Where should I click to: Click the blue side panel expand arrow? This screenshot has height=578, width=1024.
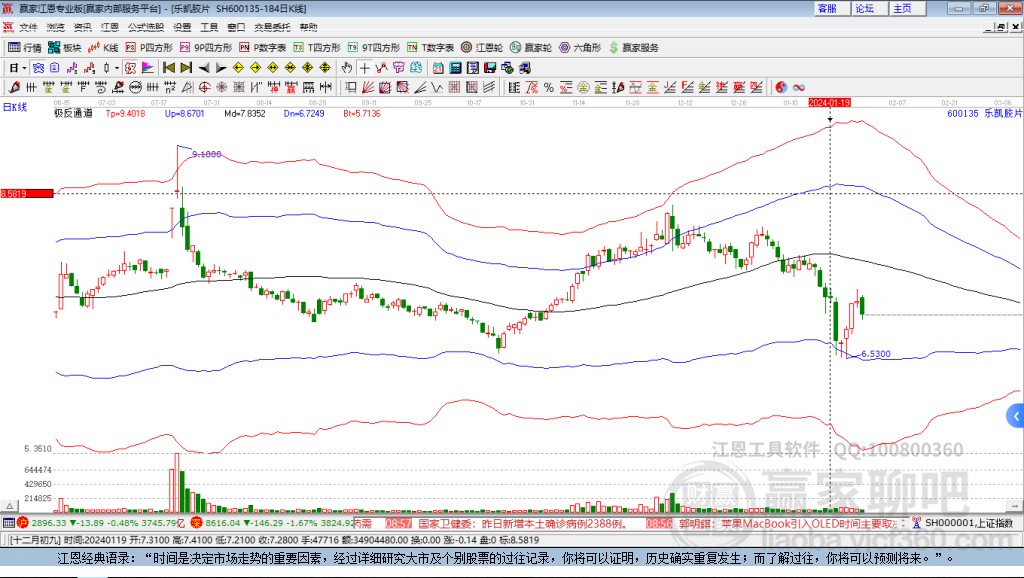(1016, 416)
